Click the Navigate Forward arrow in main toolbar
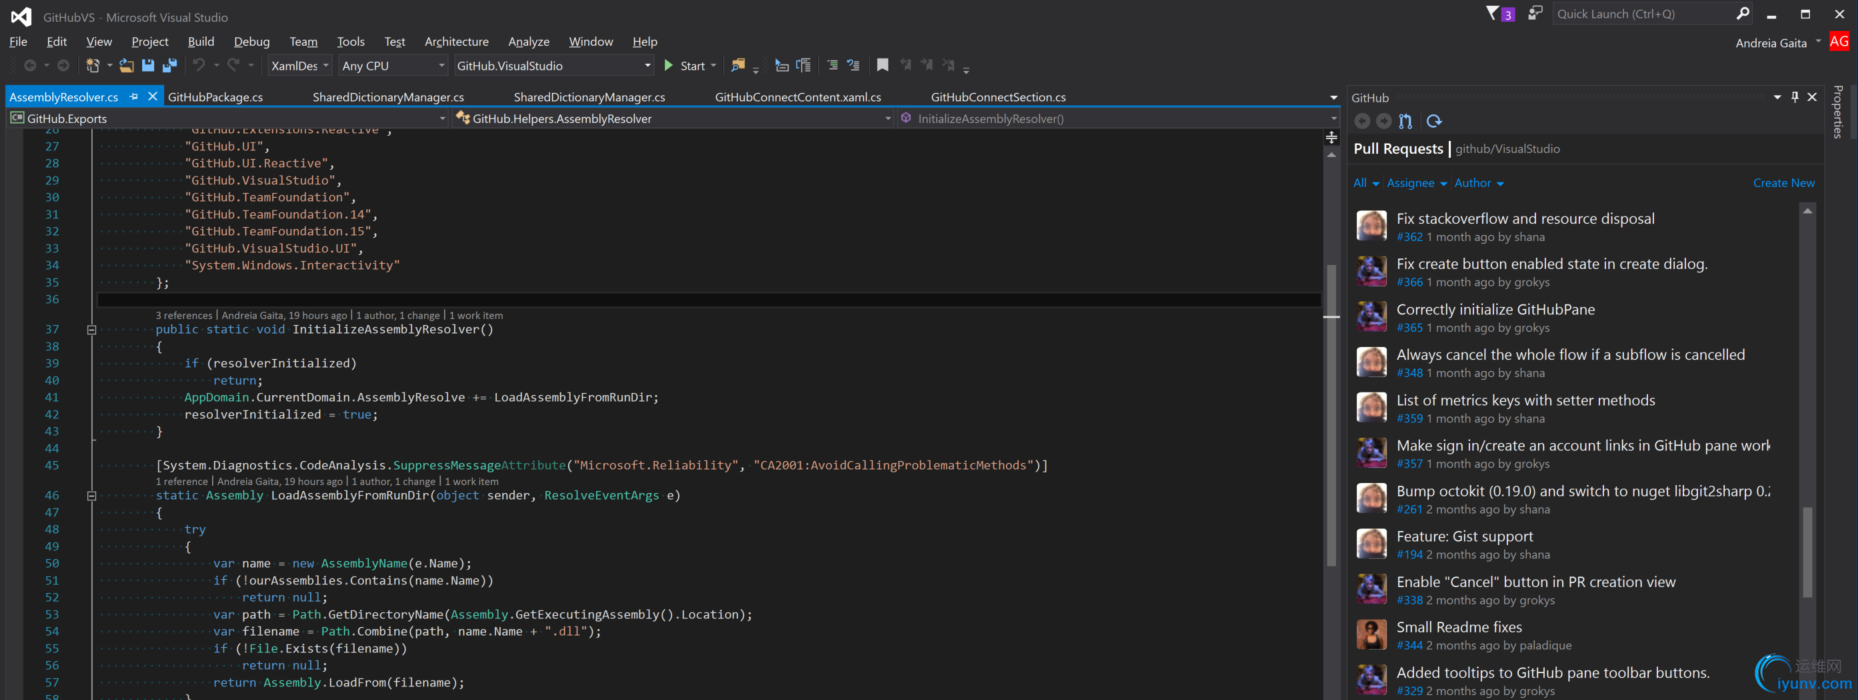 click(x=63, y=66)
